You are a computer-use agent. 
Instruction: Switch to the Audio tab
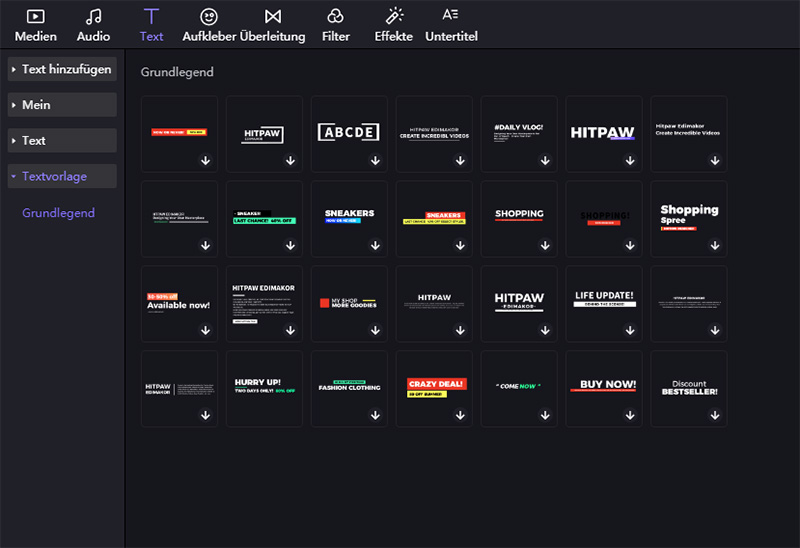pyautogui.click(x=93, y=25)
